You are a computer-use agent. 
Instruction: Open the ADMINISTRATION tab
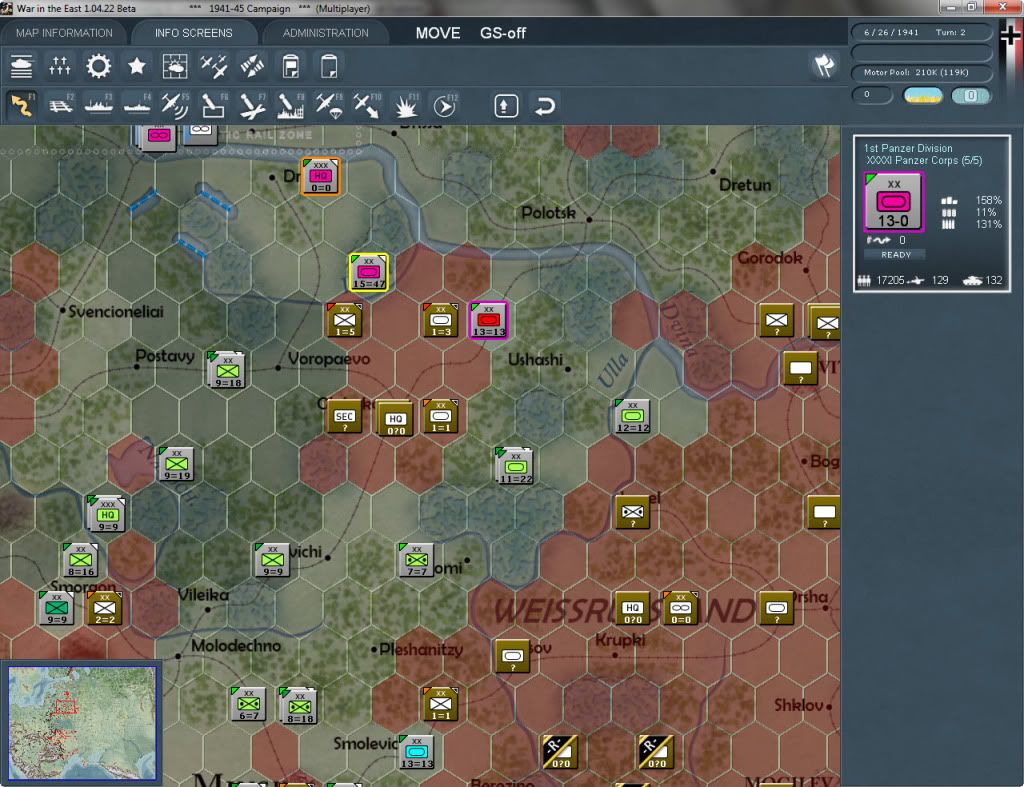point(325,33)
